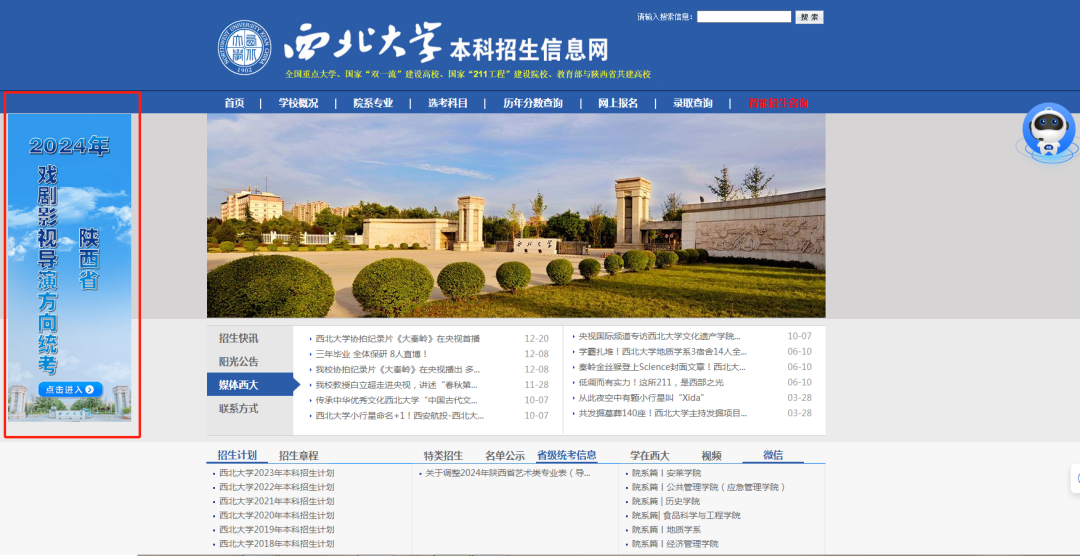Select the 阳光公告 side tab
The image size is (1080, 556).
tap(238, 362)
